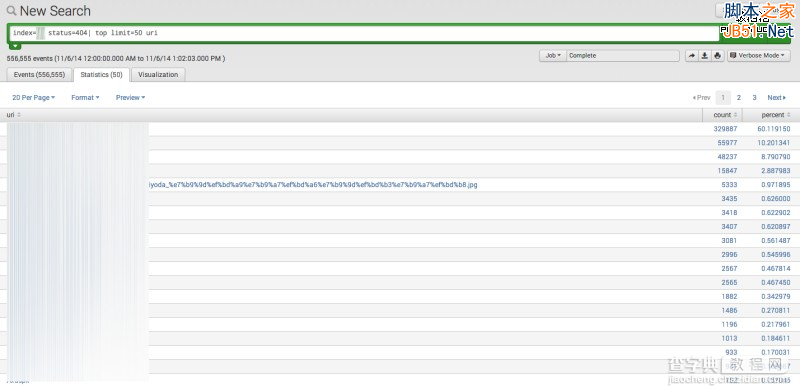Open the Verbose Mode dropdown
The width and height of the screenshot is (800, 386).
(x=759, y=56)
